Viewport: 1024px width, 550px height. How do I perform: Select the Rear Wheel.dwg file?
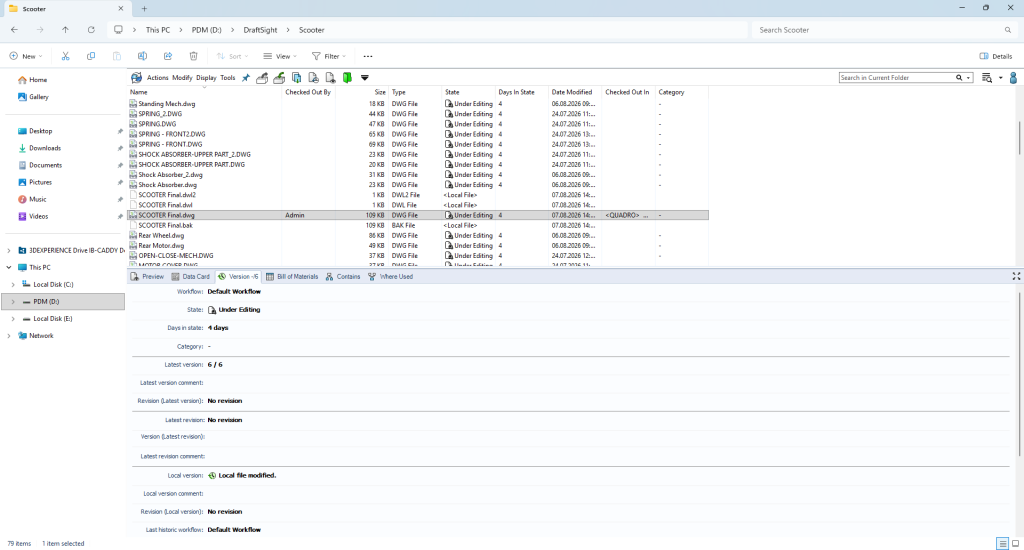click(161, 235)
